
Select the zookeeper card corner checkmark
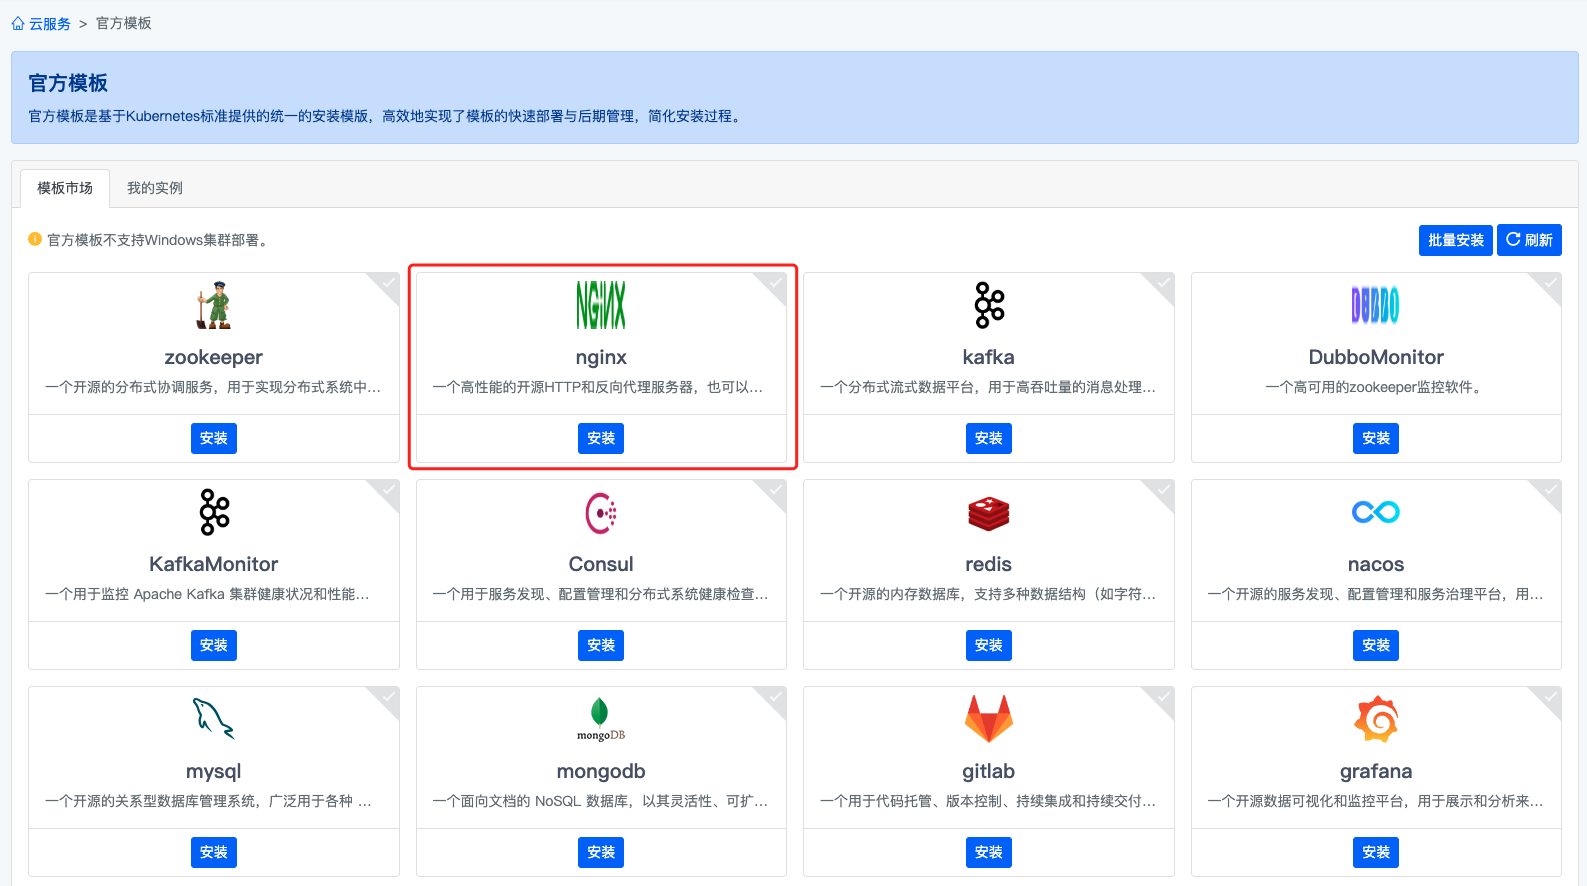point(388,284)
